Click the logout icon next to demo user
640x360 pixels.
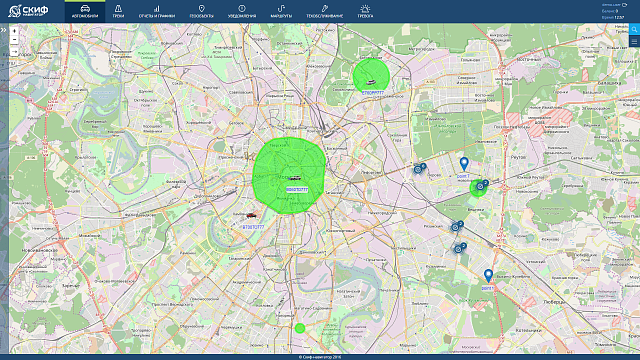(624, 4)
